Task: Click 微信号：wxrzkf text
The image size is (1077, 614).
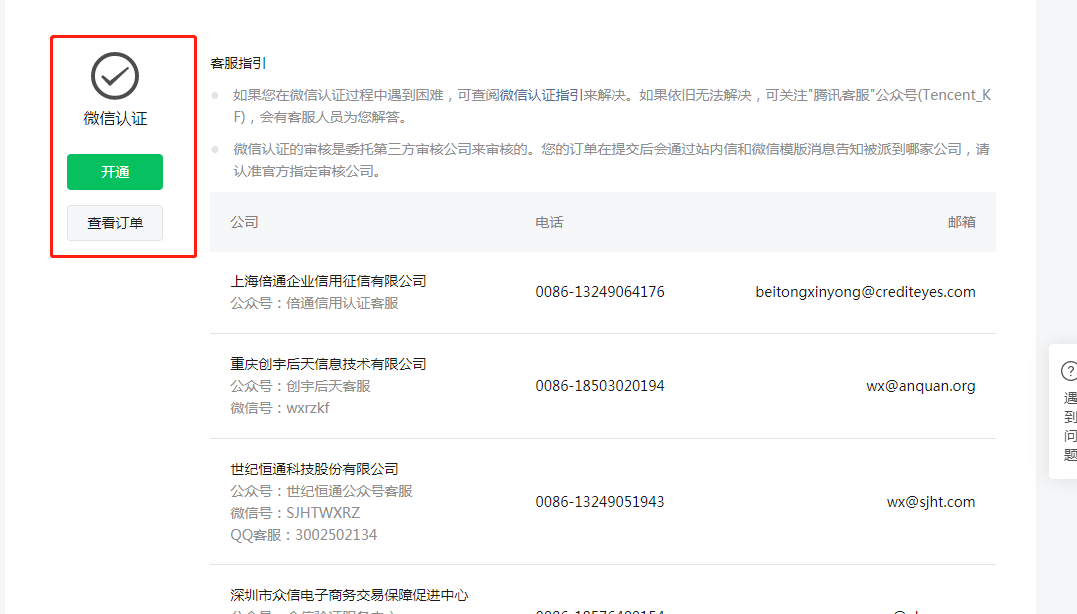Action: pyautogui.click(x=280, y=408)
